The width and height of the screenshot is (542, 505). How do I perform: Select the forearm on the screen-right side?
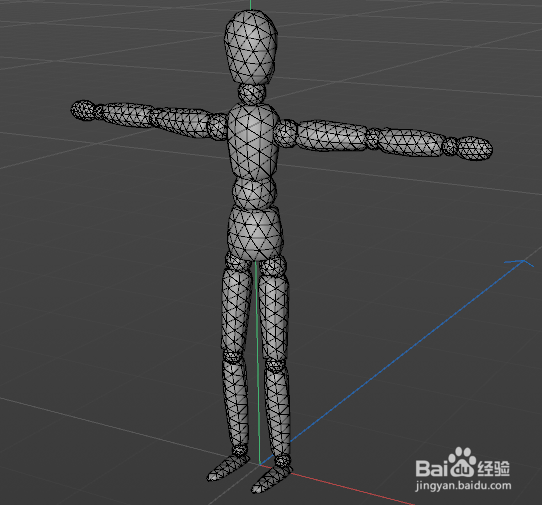click(410, 142)
